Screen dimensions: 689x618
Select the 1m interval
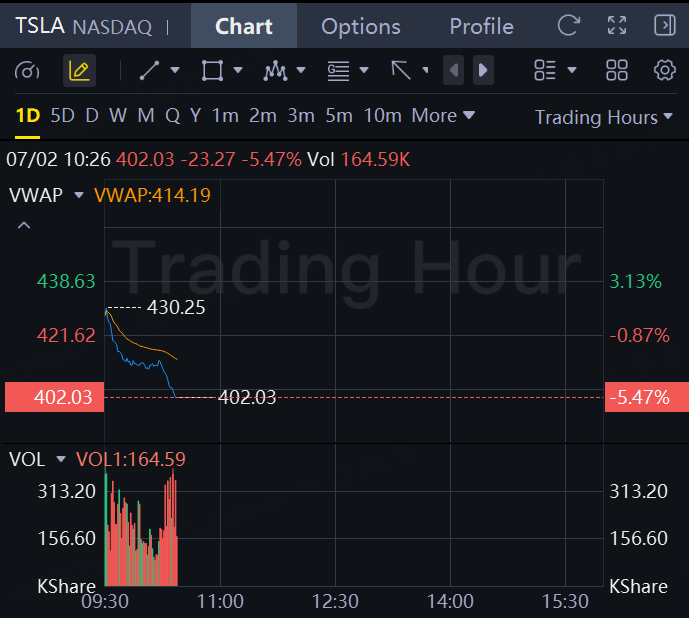coord(225,116)
